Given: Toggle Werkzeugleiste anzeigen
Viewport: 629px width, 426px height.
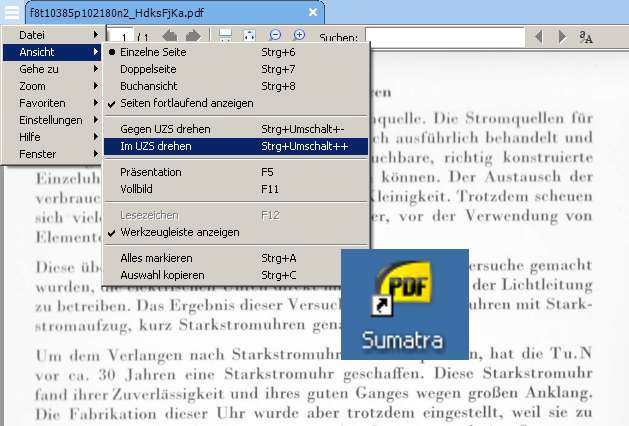Looking at the screenshot, I should point(236,232).
